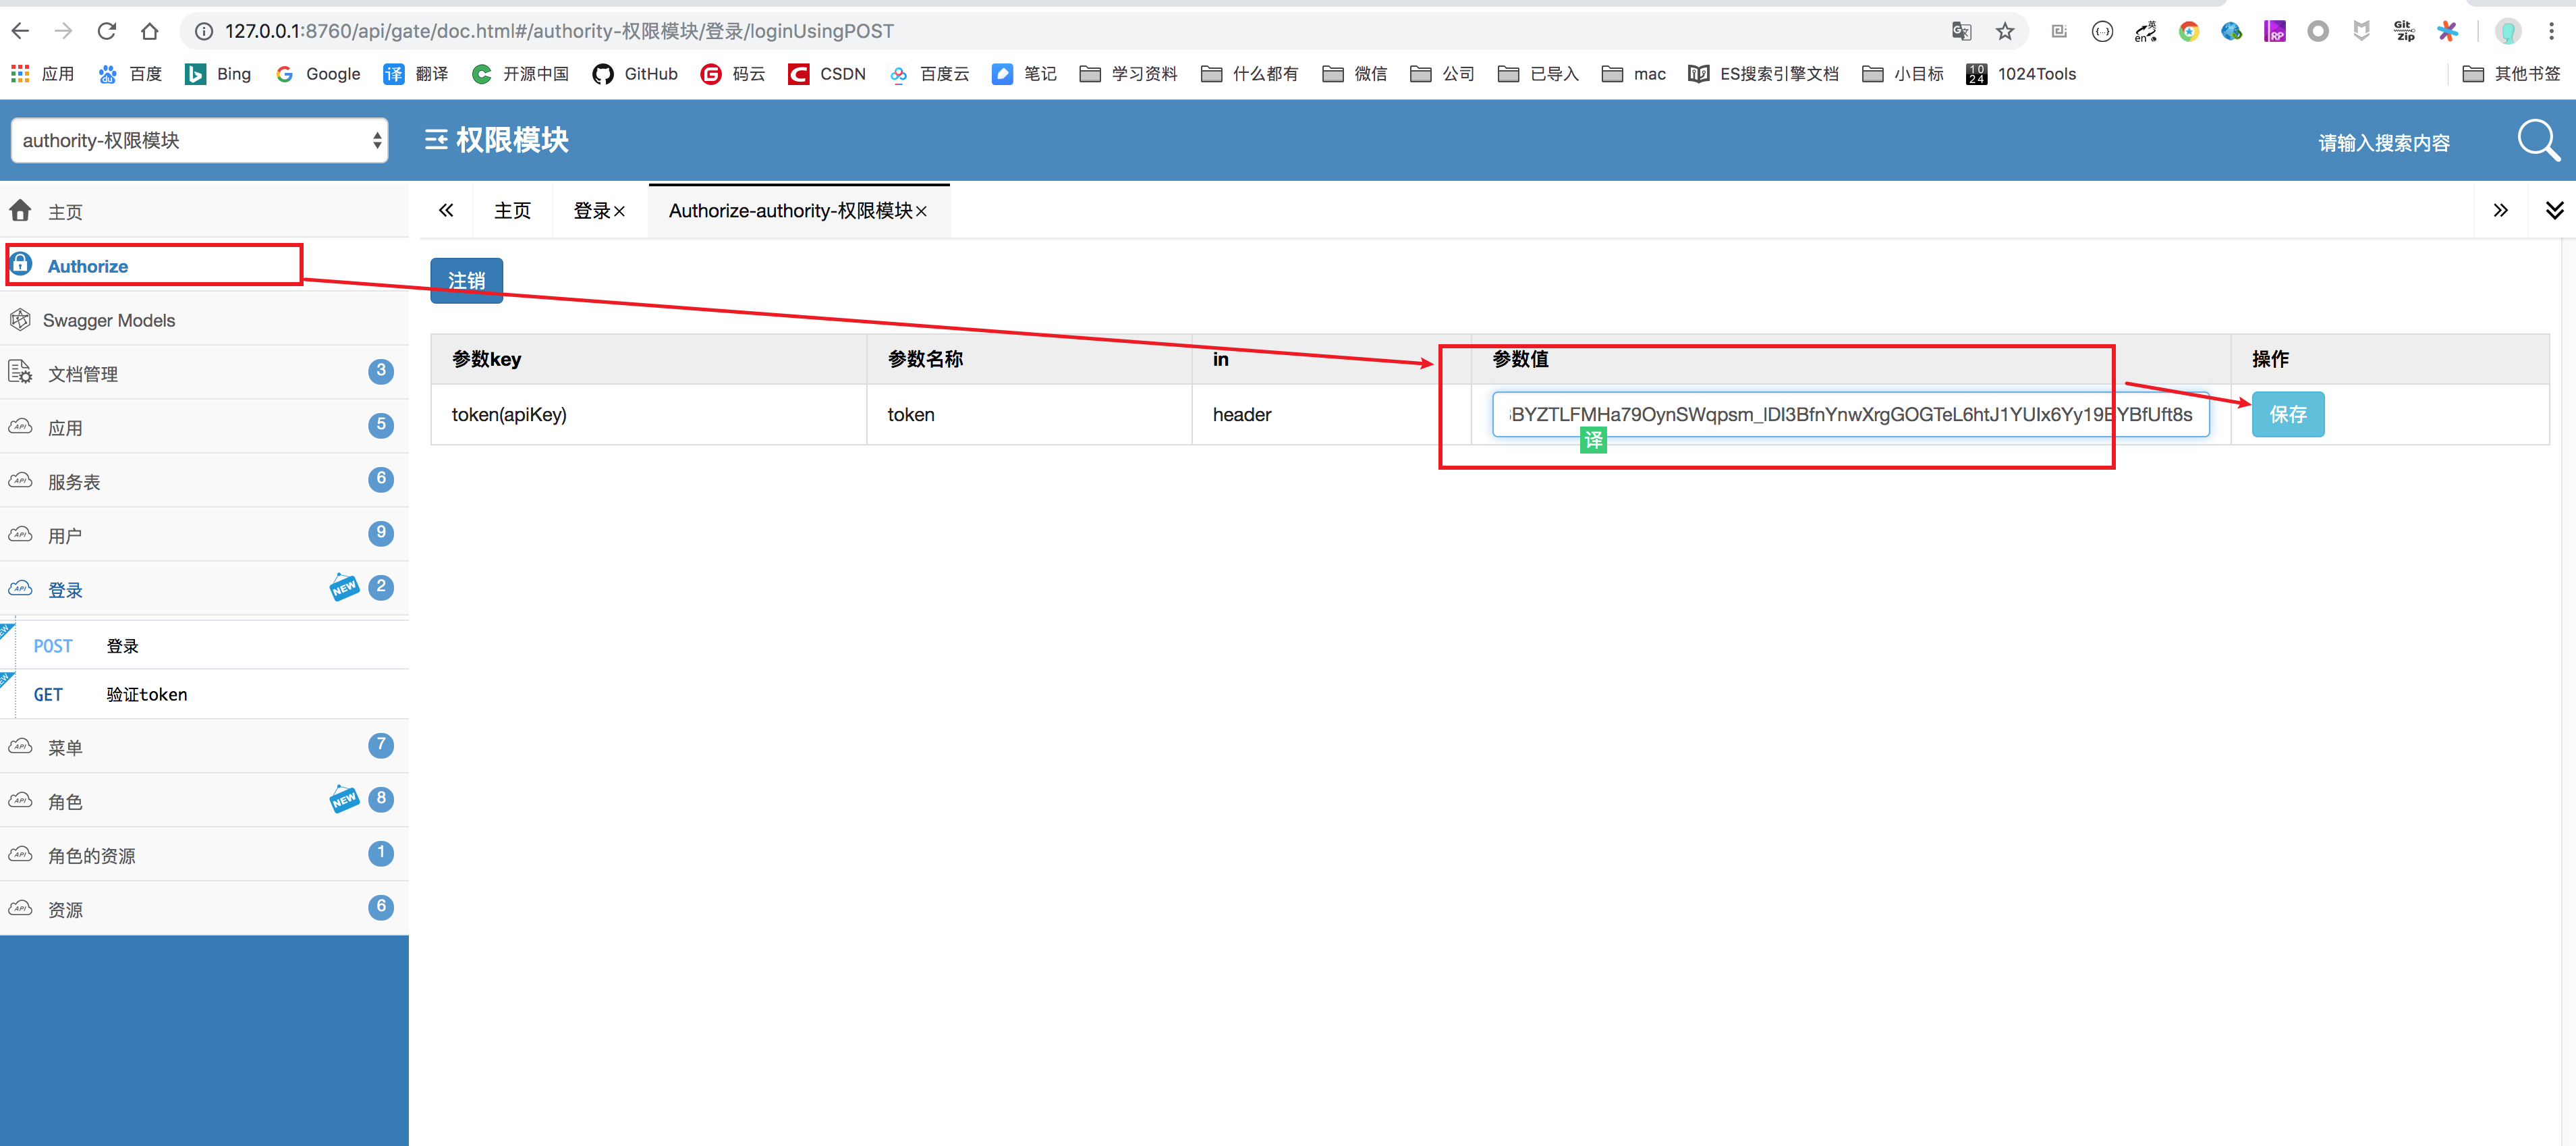2576x1146 pixels.
Task: Click the search magnifier icon
Action: [x=2533, y=140]
